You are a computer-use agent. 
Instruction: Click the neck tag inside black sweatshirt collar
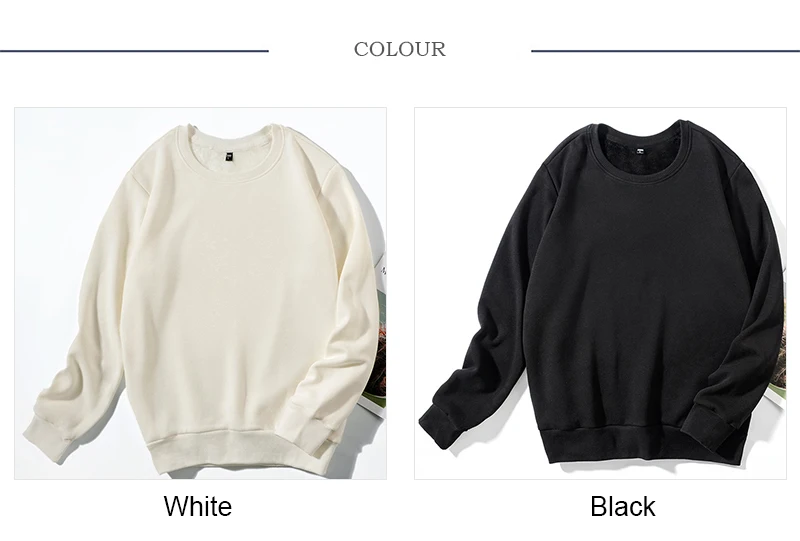pyautogui.click(x=640, y=150)
